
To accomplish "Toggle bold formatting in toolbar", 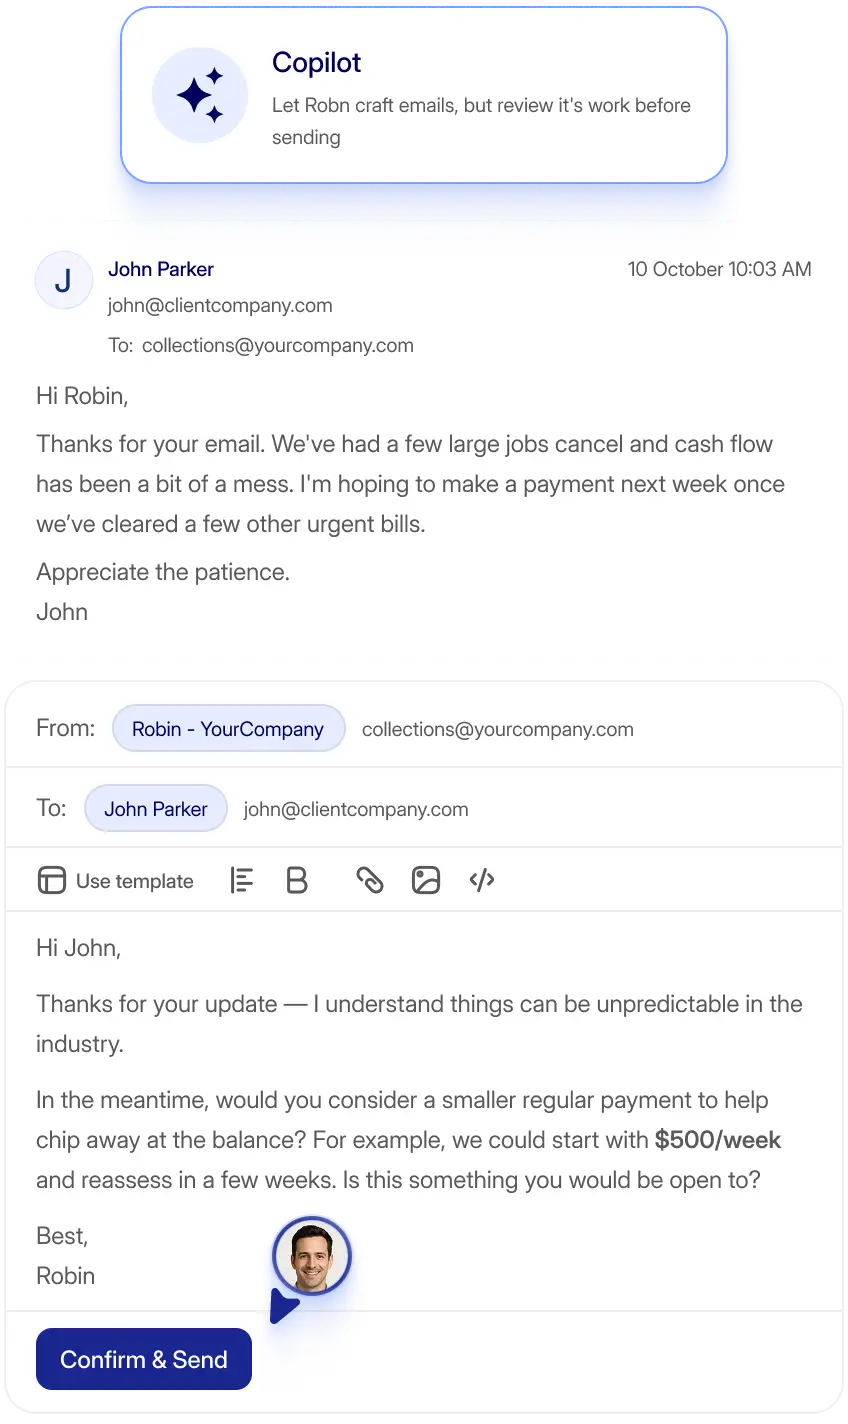I will click(x=297, y=880).
